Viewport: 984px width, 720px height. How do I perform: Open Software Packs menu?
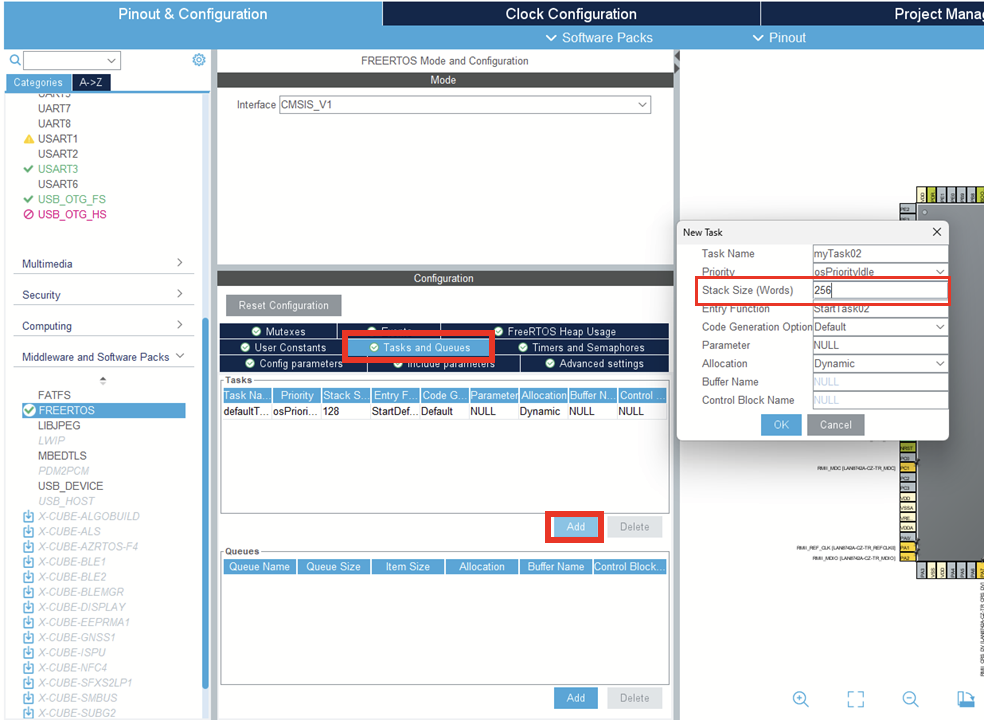599,38
